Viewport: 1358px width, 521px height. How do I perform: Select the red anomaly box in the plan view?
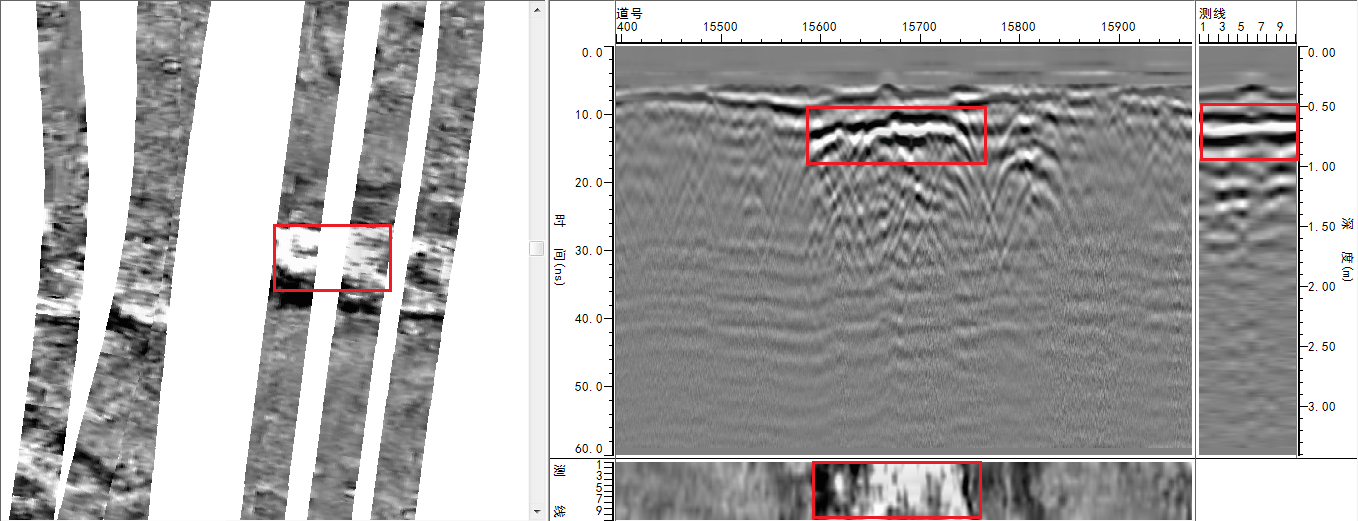[x=332, y=258]
